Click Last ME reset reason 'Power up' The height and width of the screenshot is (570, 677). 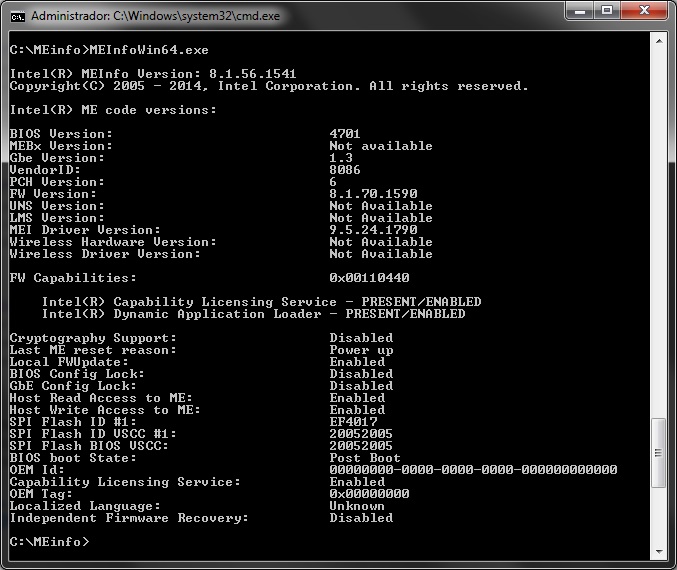361,350
